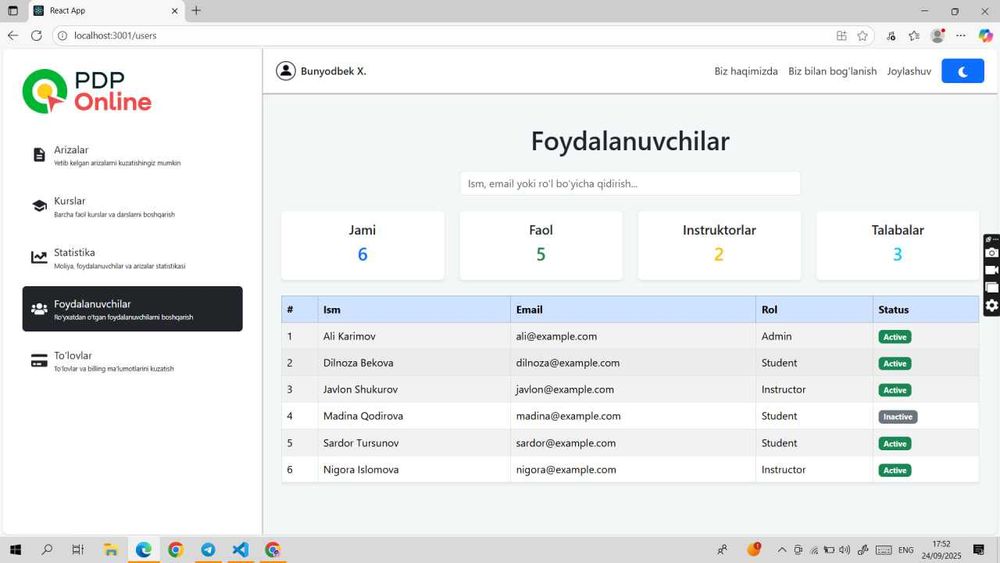
Task: Show hidden tray icons chevron
Action: 781,550
